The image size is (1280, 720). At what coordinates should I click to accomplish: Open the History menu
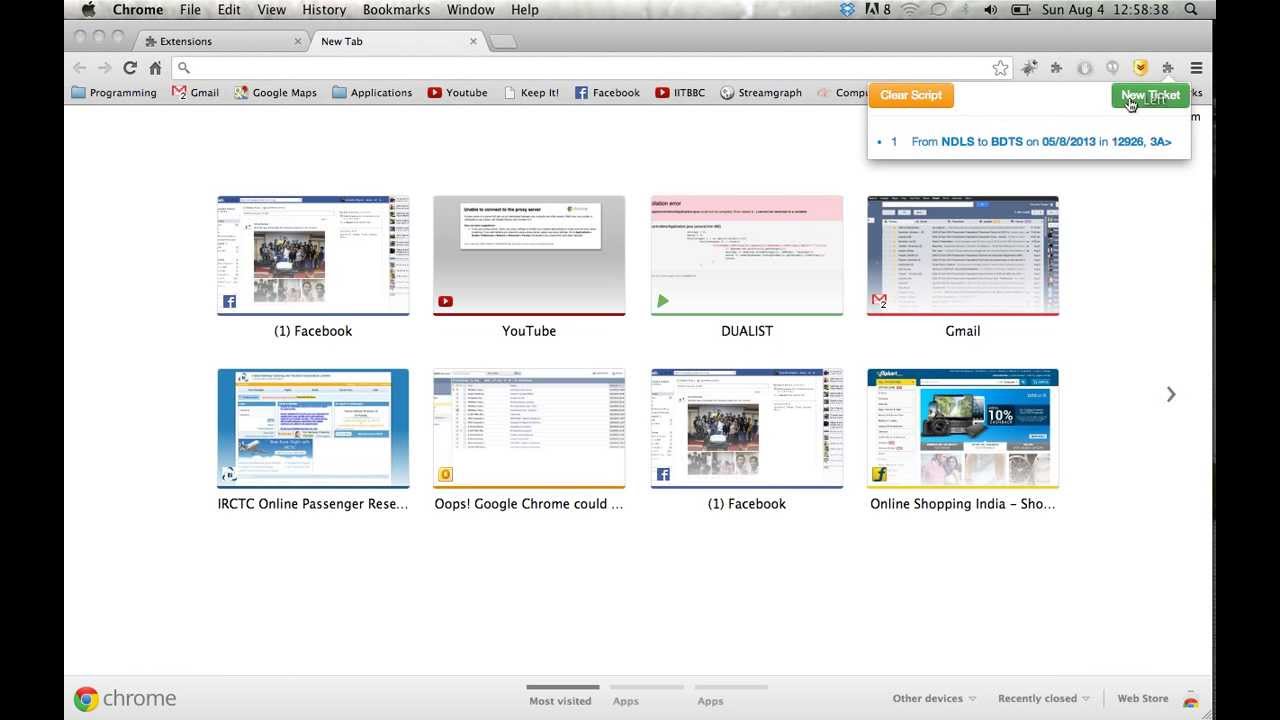pos(324,10)
